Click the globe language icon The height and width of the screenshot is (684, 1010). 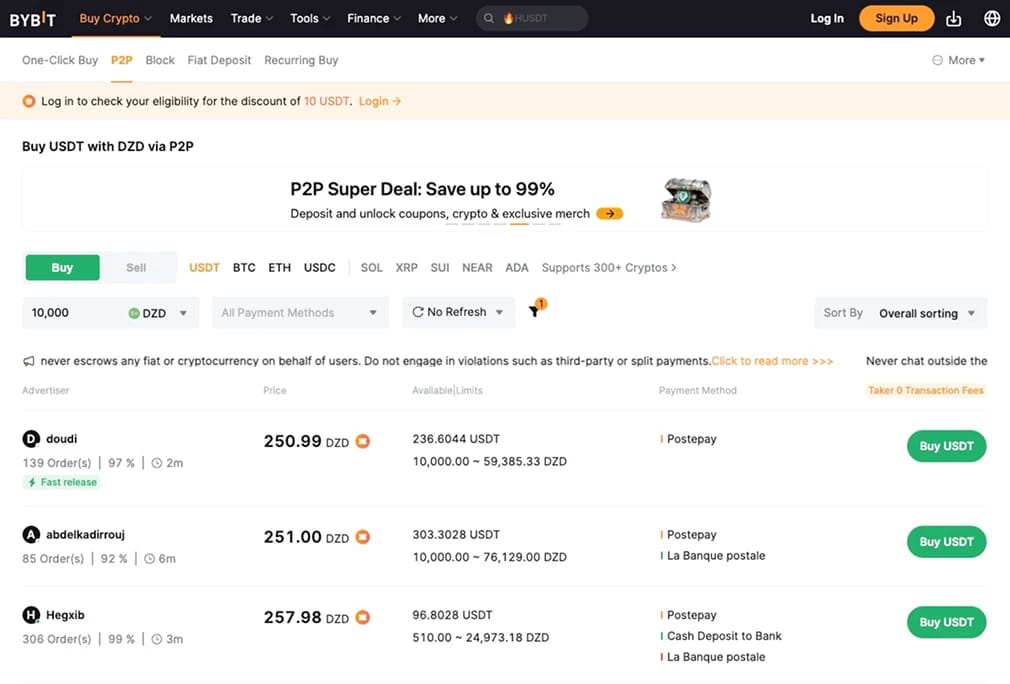pyautogui.click(x=992, y=18)
